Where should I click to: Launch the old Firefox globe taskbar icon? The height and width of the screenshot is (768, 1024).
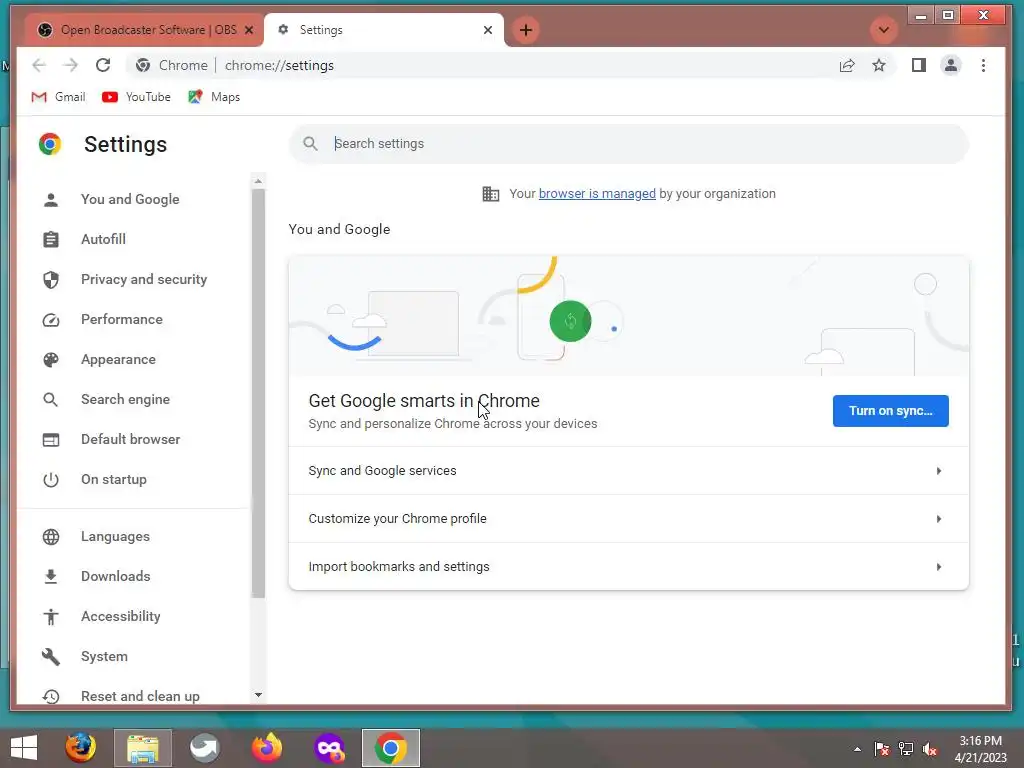point(80,748)
